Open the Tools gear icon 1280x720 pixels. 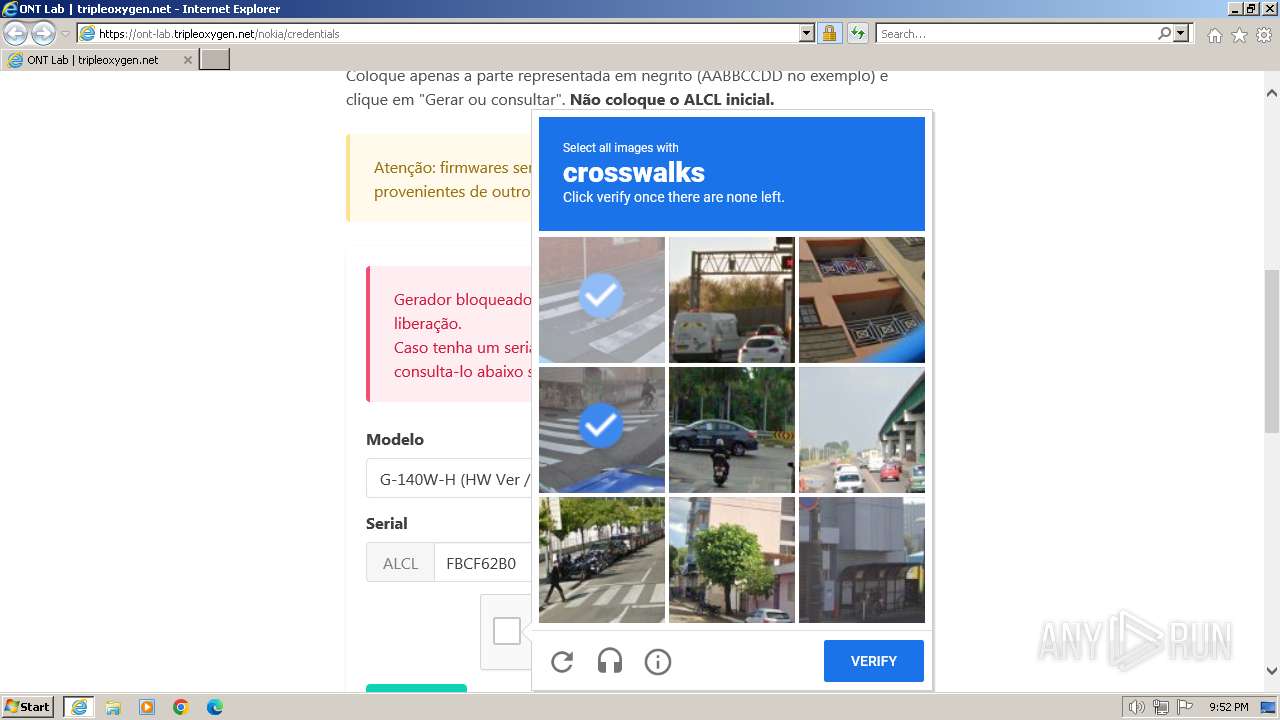[x=1264, y=35]
